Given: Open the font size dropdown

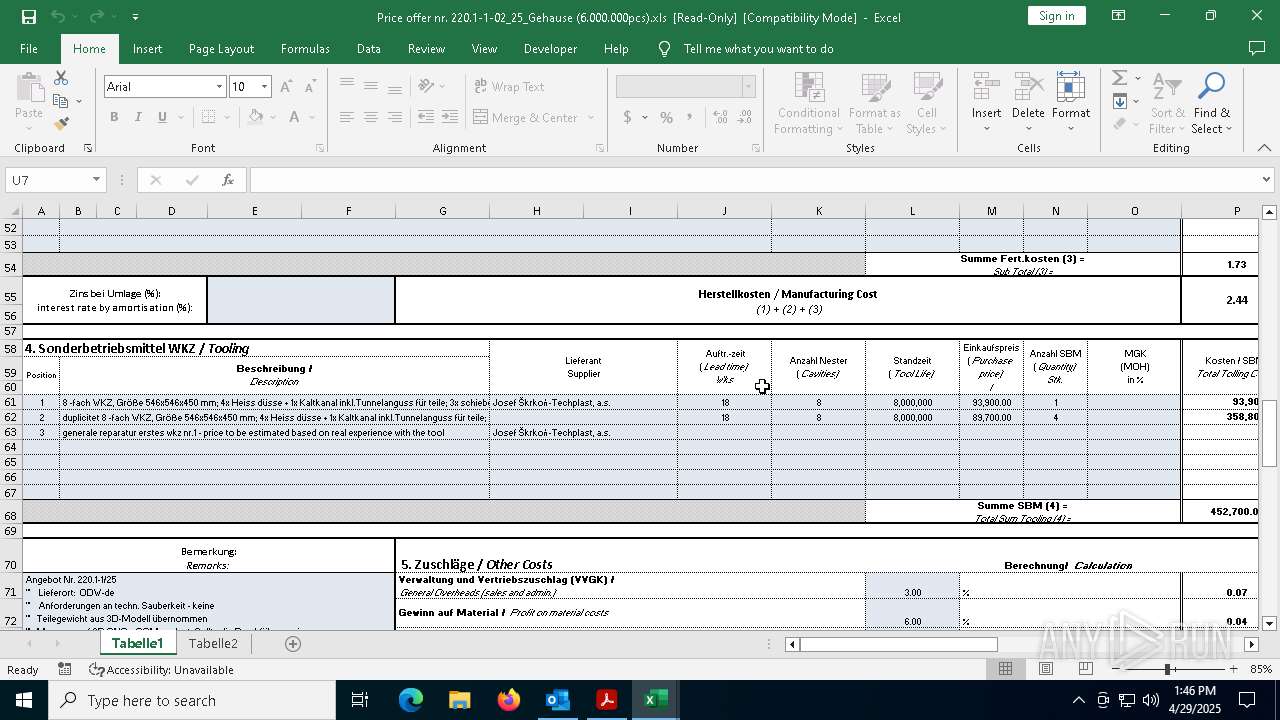Looking at the screenshot, I should coord(264,87).
